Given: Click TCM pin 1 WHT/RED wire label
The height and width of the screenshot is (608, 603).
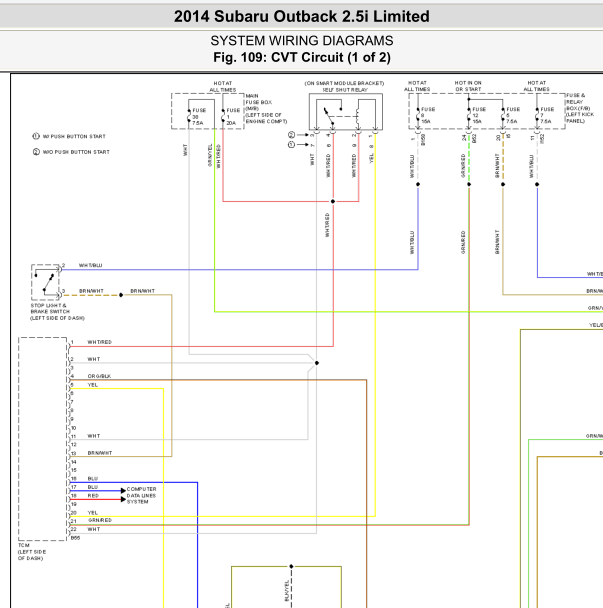Looking at the screenshot, I should [99, 342].
